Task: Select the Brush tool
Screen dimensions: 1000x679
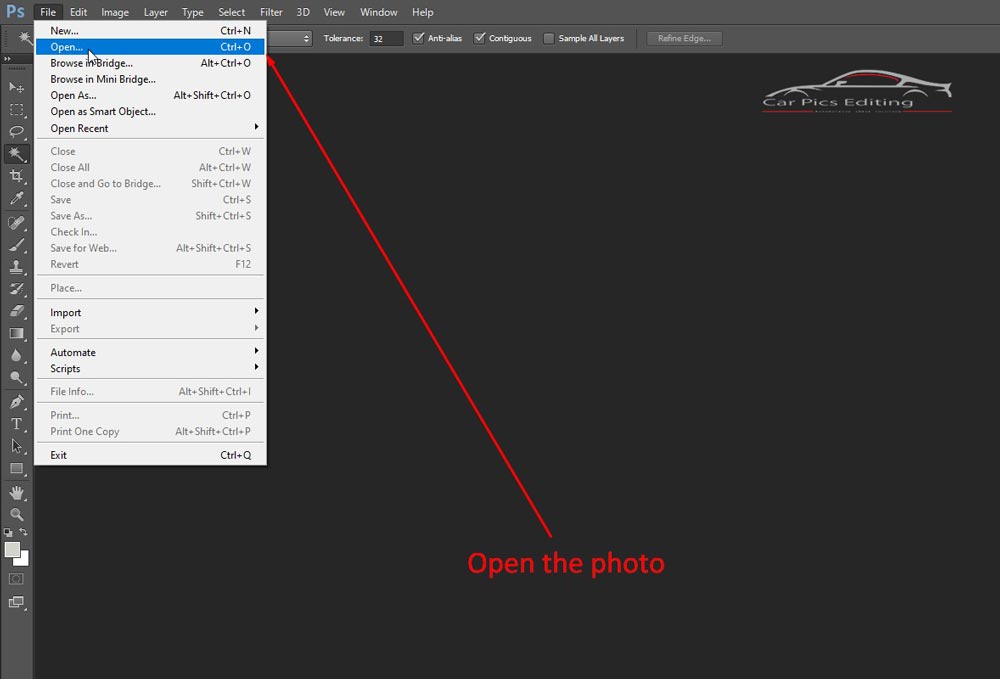Action: point(16,245)
